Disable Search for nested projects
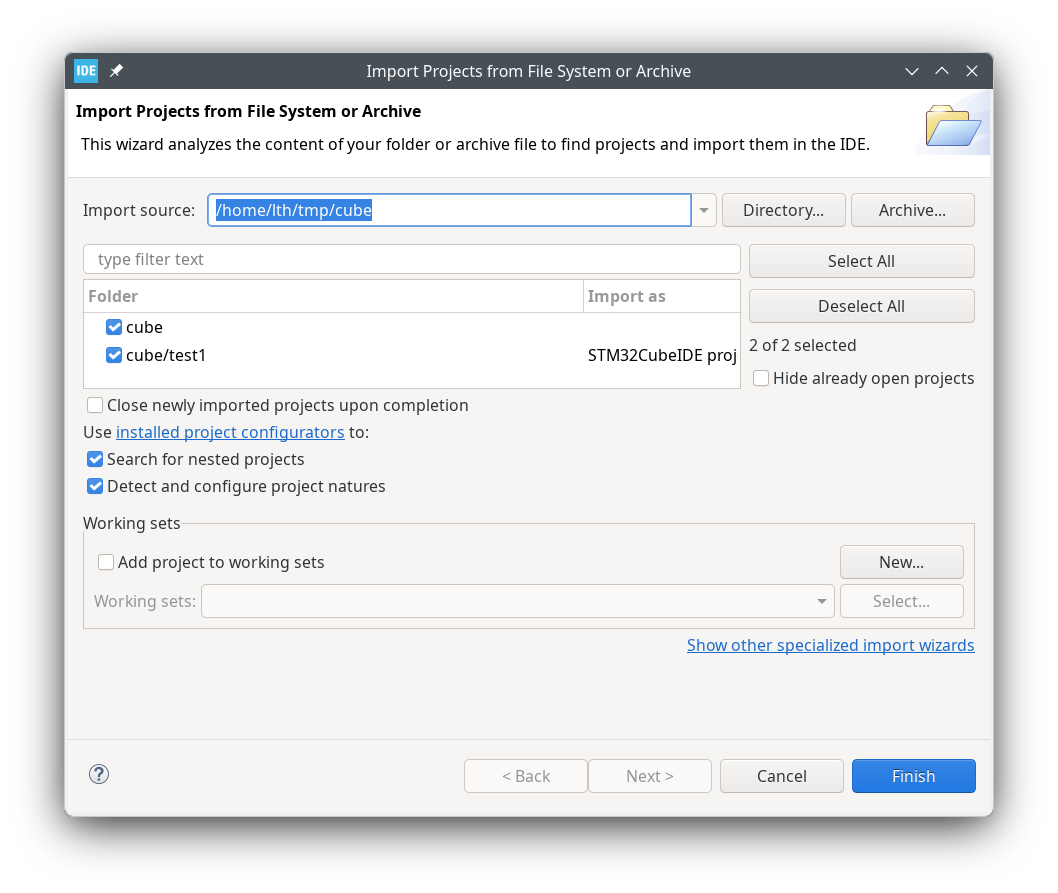Image resolution: width=1058 pixels, height=893 pixels. coord(95,459)
